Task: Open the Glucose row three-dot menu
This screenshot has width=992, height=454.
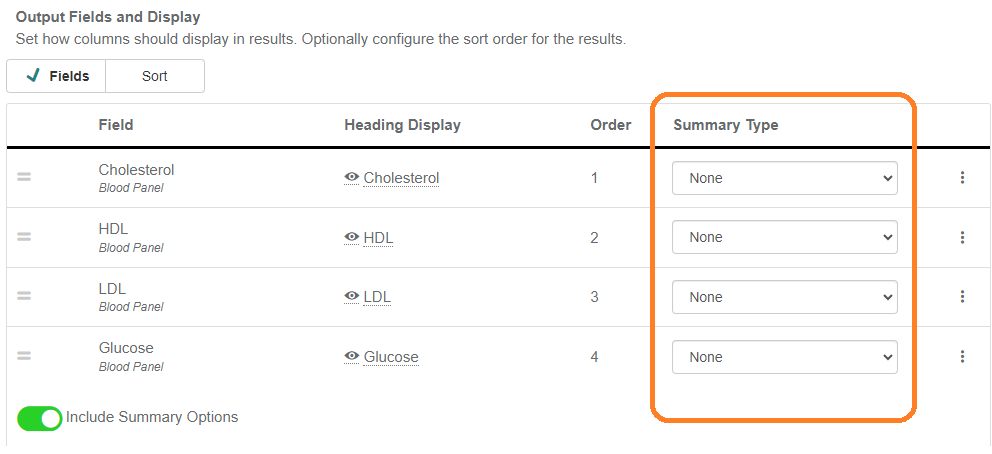Action: coord(962,357)
